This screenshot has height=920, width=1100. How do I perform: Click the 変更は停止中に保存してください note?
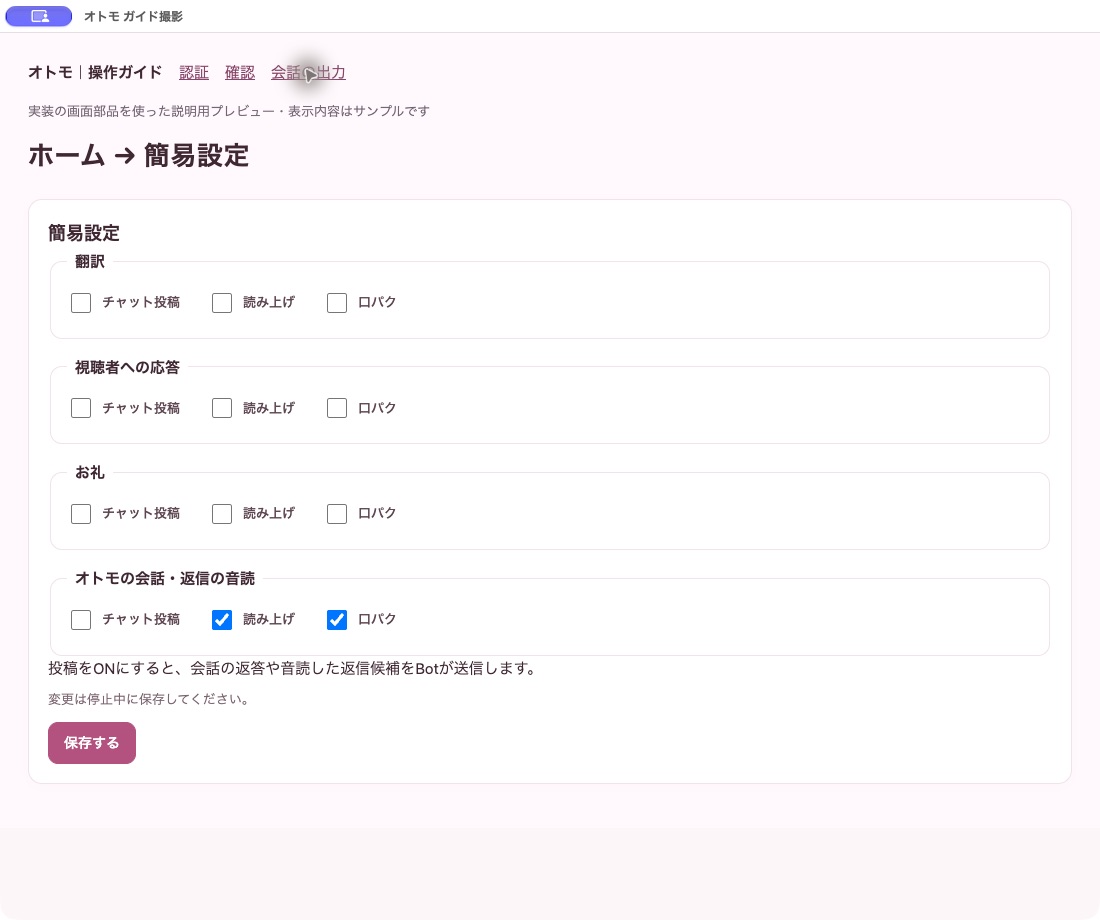coord(149,700)
